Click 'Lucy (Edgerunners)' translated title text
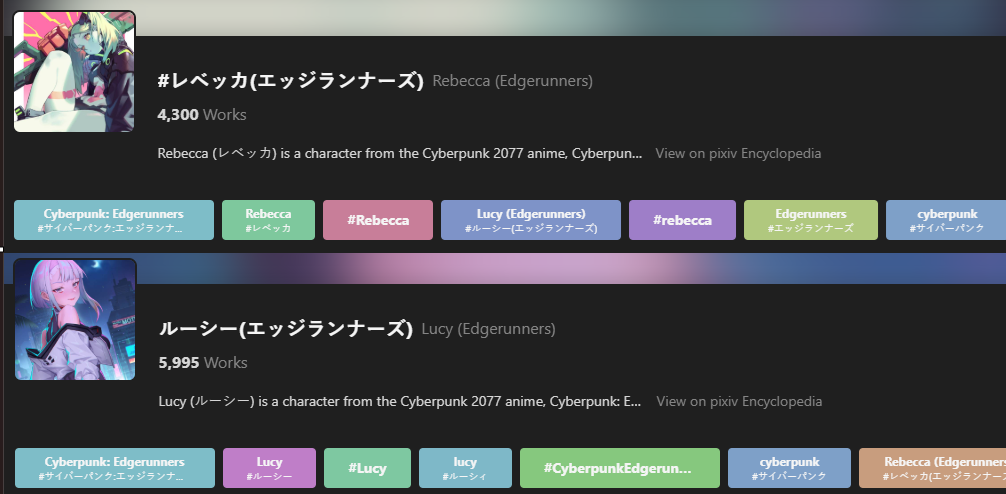 pyautogui.click(x=488, y=329)
